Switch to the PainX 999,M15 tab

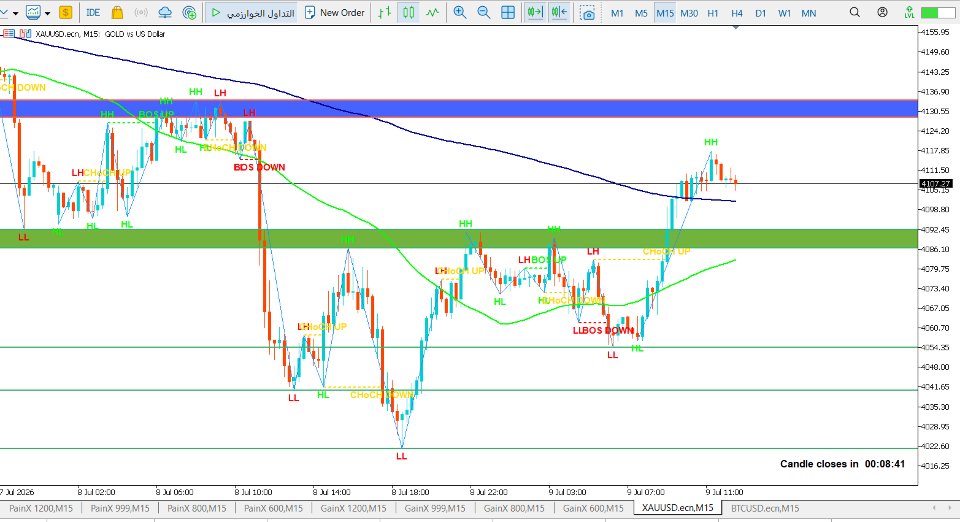tap(119, 508)
